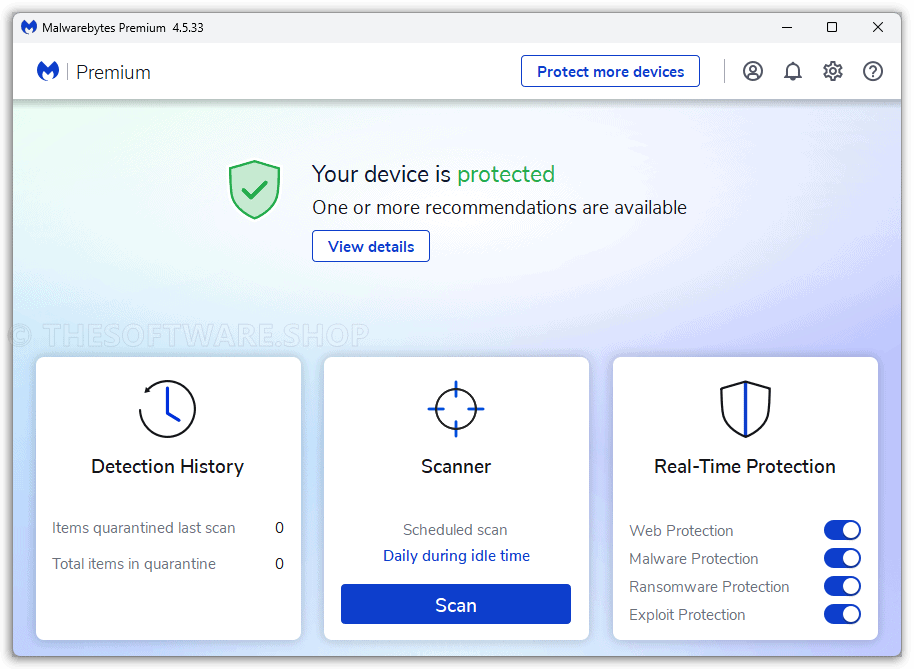Image resolution: width=914 pixels, height=669 pixels.
Task: Click the Web Protection label
Action: [681, 530]
